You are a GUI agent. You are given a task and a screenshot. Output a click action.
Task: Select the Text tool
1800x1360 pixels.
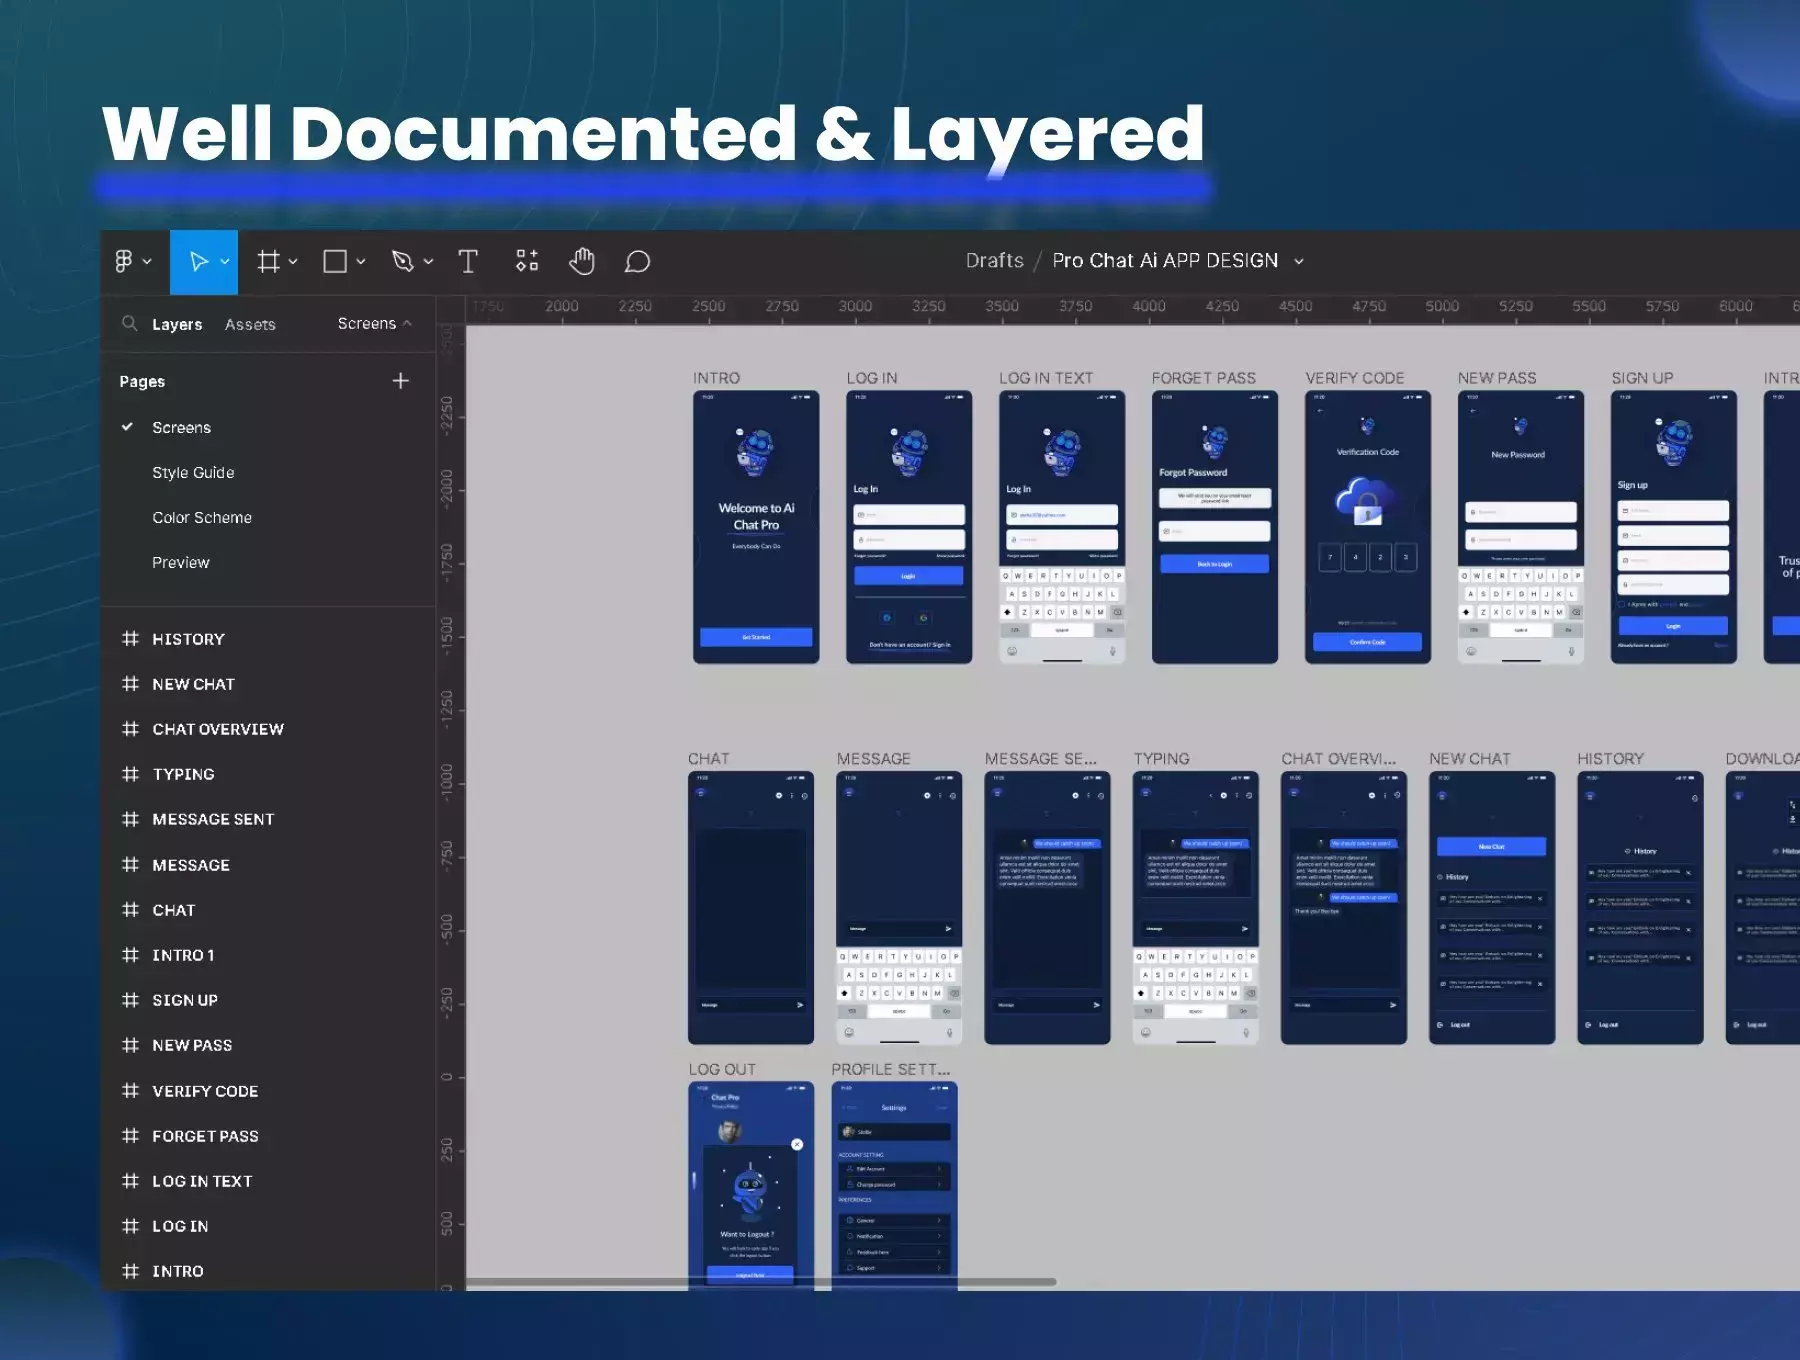[467, 261]
